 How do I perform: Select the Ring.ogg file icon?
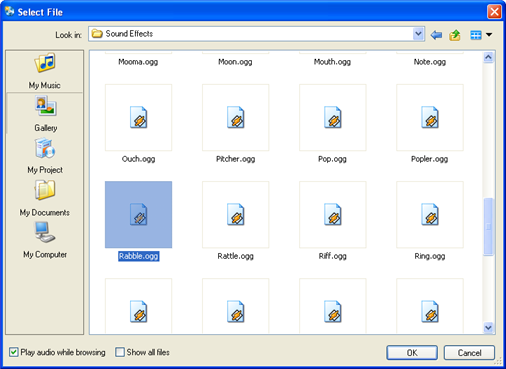coord(430,215)
